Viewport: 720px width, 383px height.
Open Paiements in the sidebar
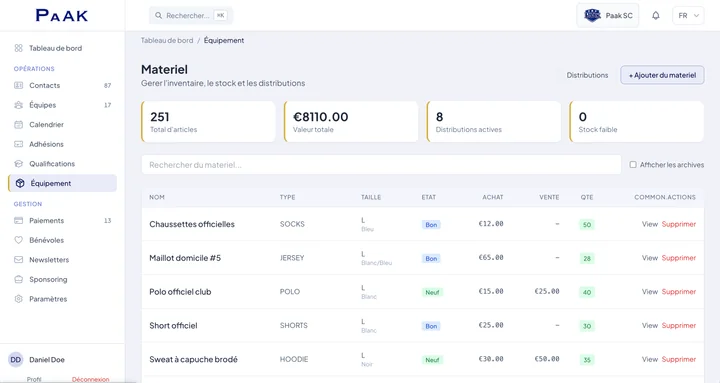62,220
